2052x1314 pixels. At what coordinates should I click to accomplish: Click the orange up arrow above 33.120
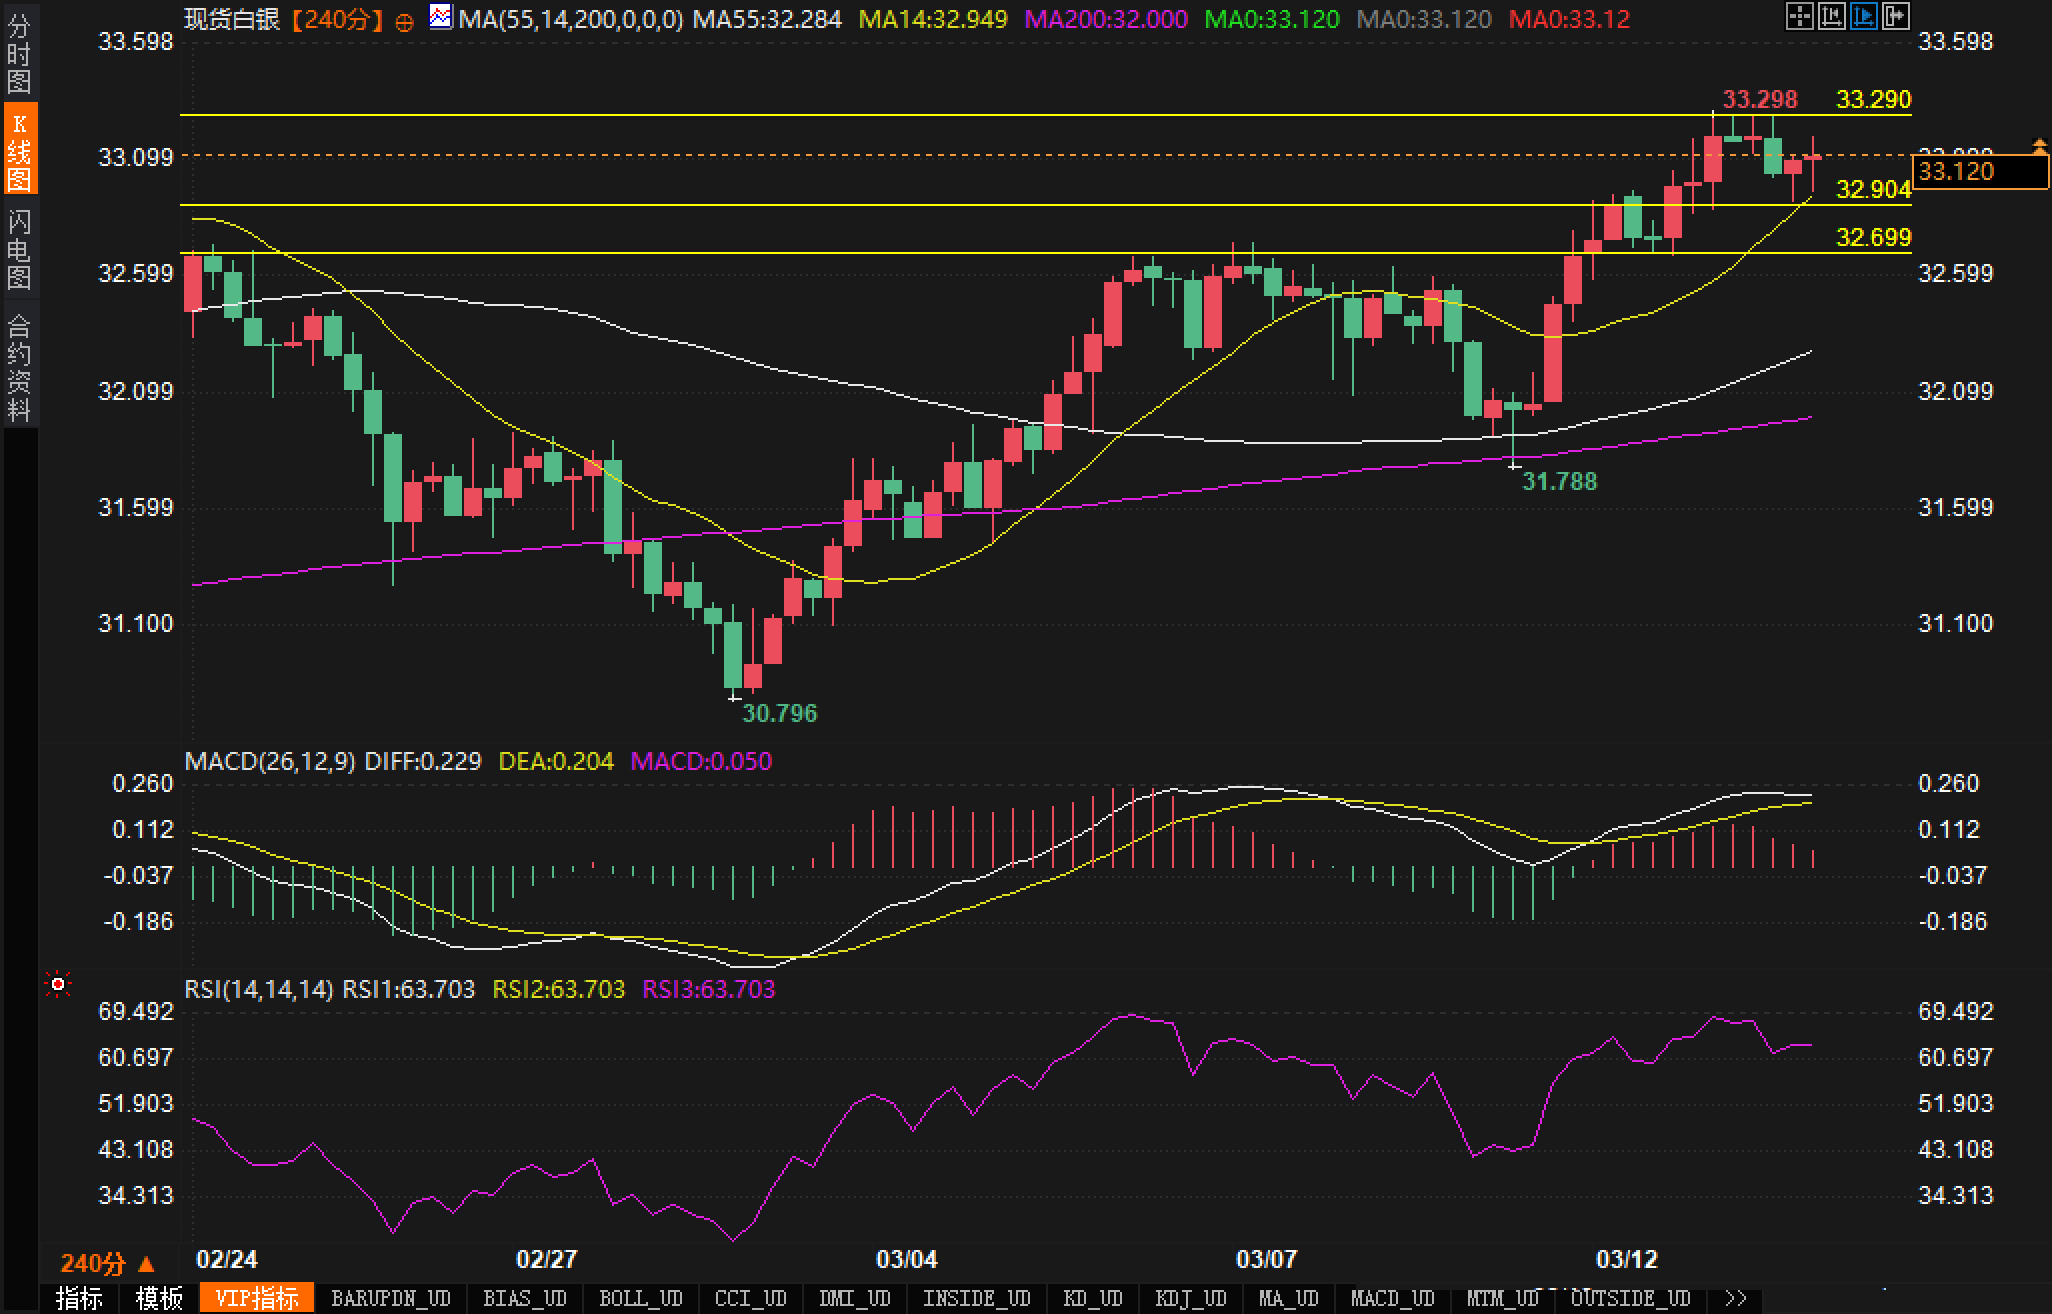pyautogui.click(x=2039, y=146)
